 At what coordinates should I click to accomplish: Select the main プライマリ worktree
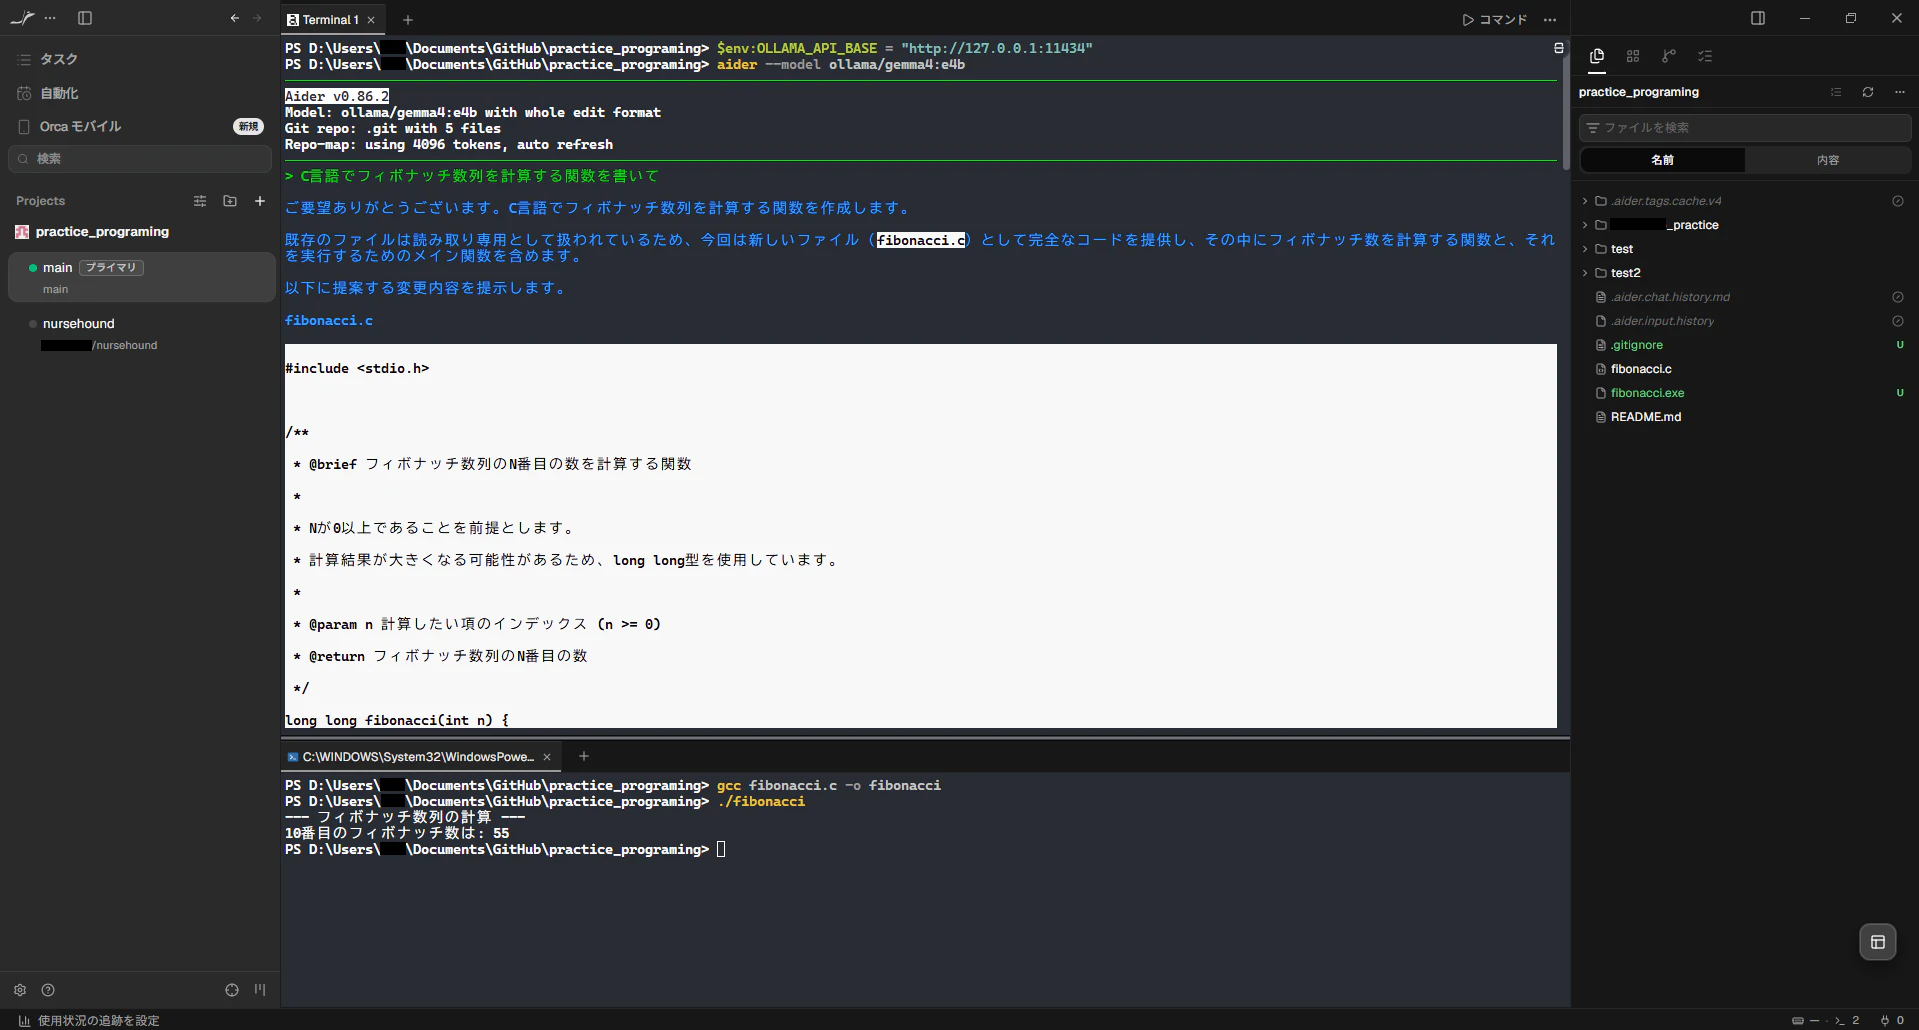pyautogui.click(x=141, y=277)
